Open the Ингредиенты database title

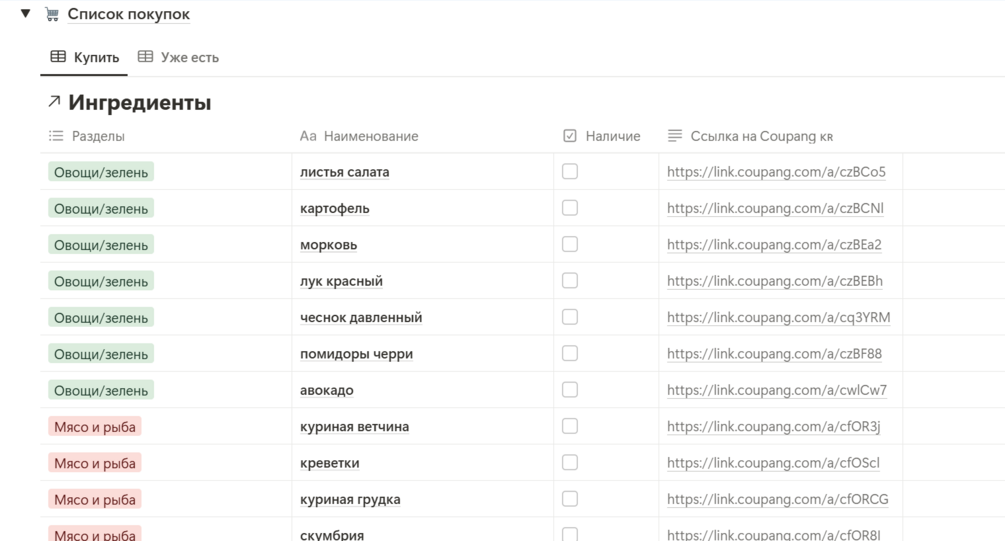pyautogui.click(x=140, y=103)
